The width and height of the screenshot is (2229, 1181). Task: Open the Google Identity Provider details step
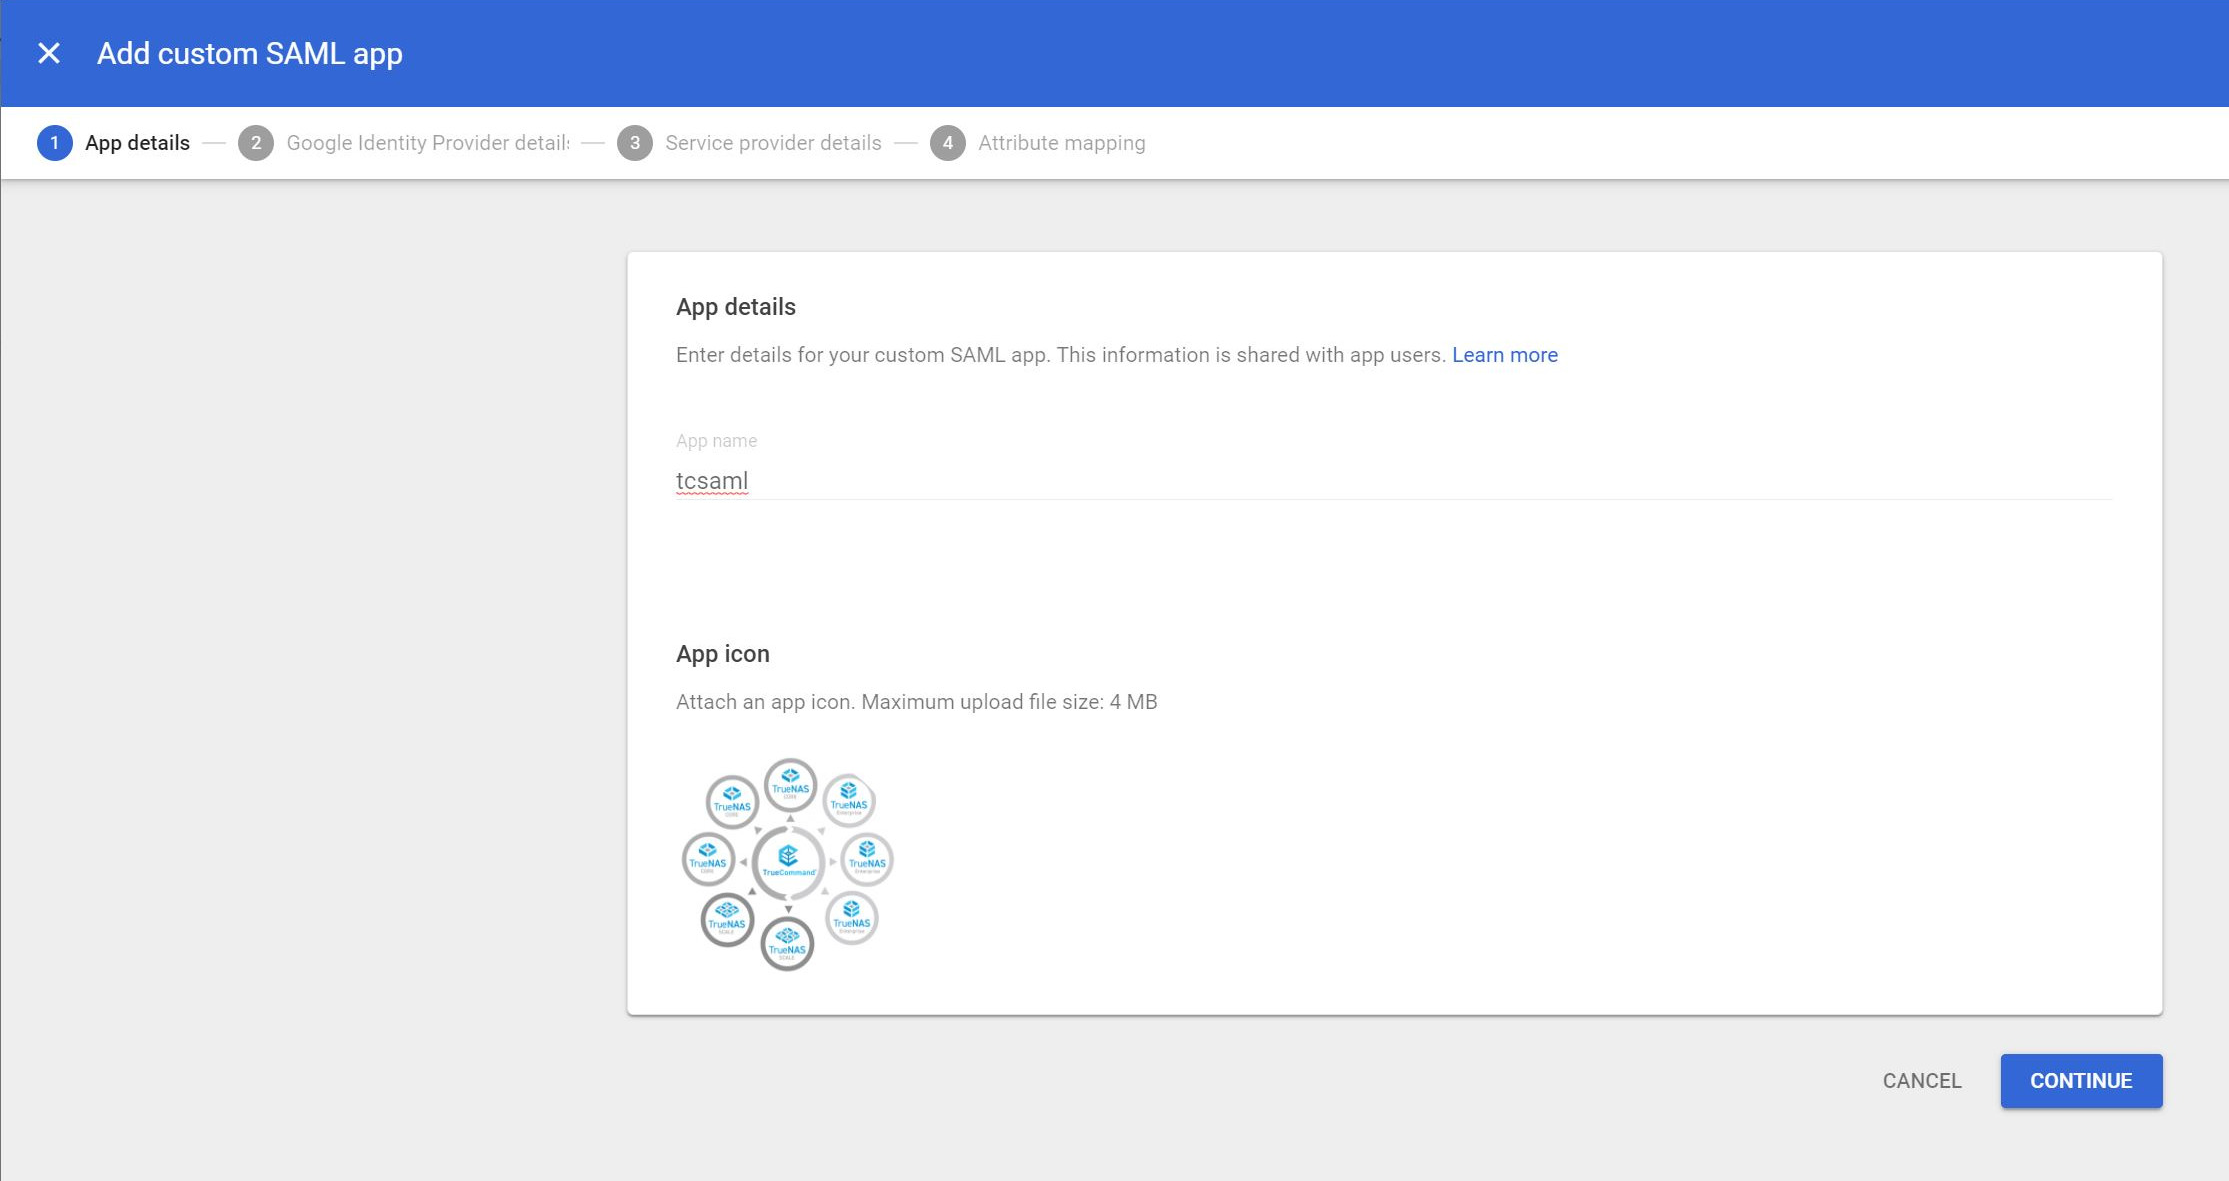(x=428, y=142)
